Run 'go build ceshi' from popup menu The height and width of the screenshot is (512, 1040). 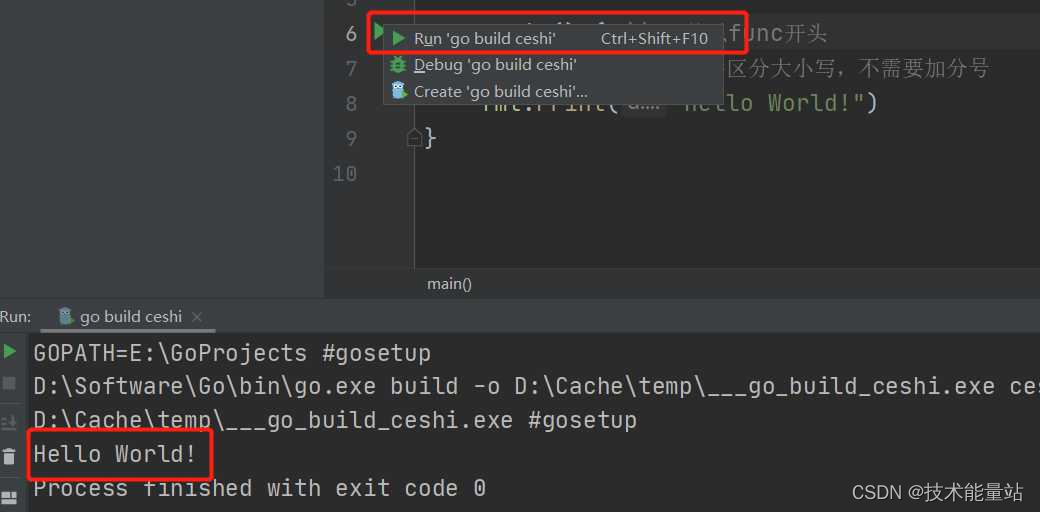click(553, 38)
